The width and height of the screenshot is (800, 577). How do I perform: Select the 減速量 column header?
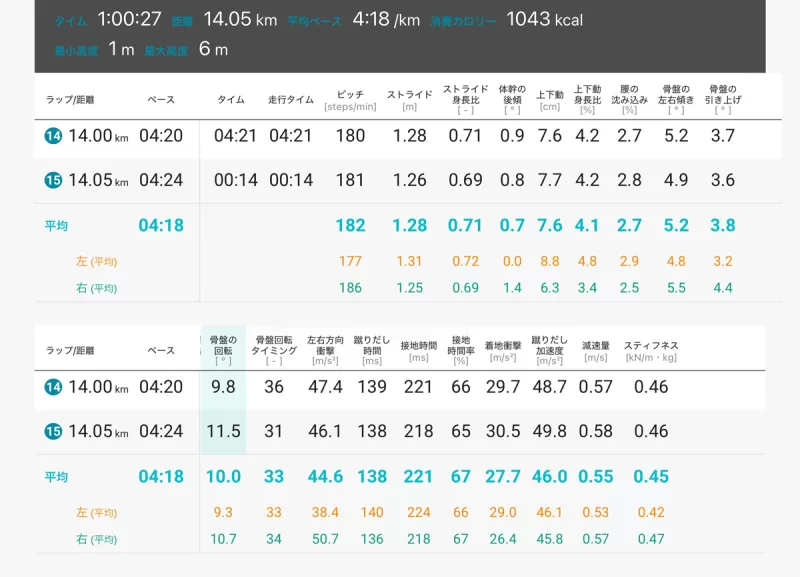pos(595,350)
